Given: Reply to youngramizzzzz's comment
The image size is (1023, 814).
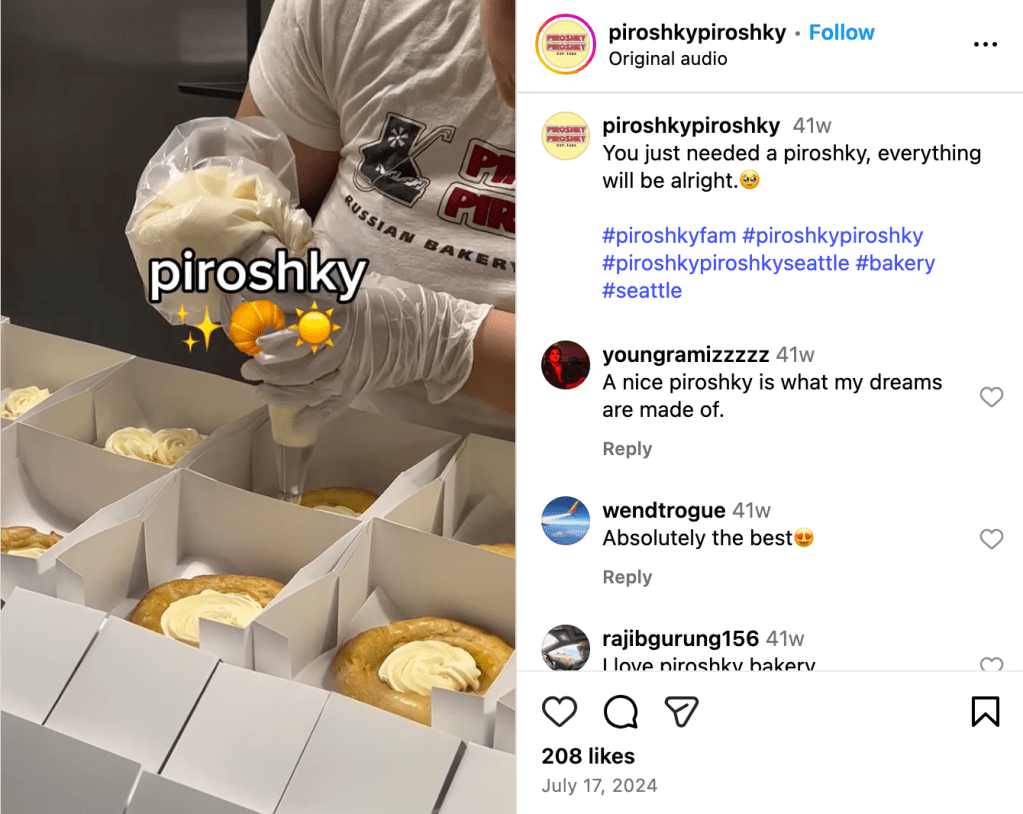Looking at the screenshot, I should pyautogui.click(x=627, y=449).
